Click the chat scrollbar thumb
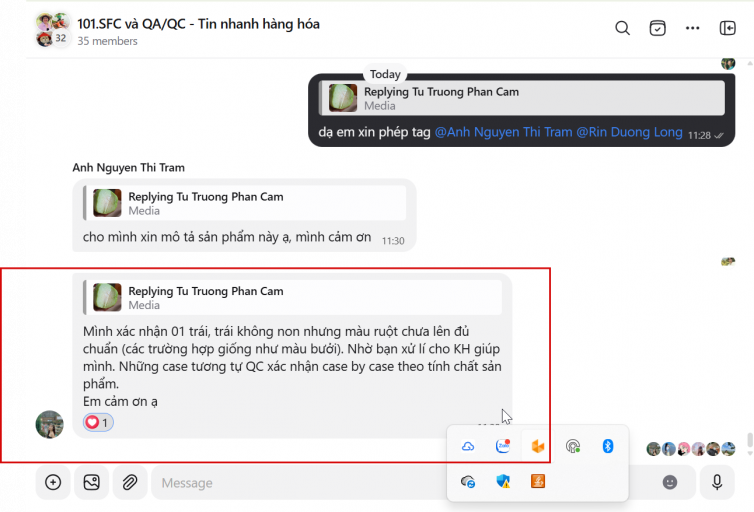 tap(750, 440)
